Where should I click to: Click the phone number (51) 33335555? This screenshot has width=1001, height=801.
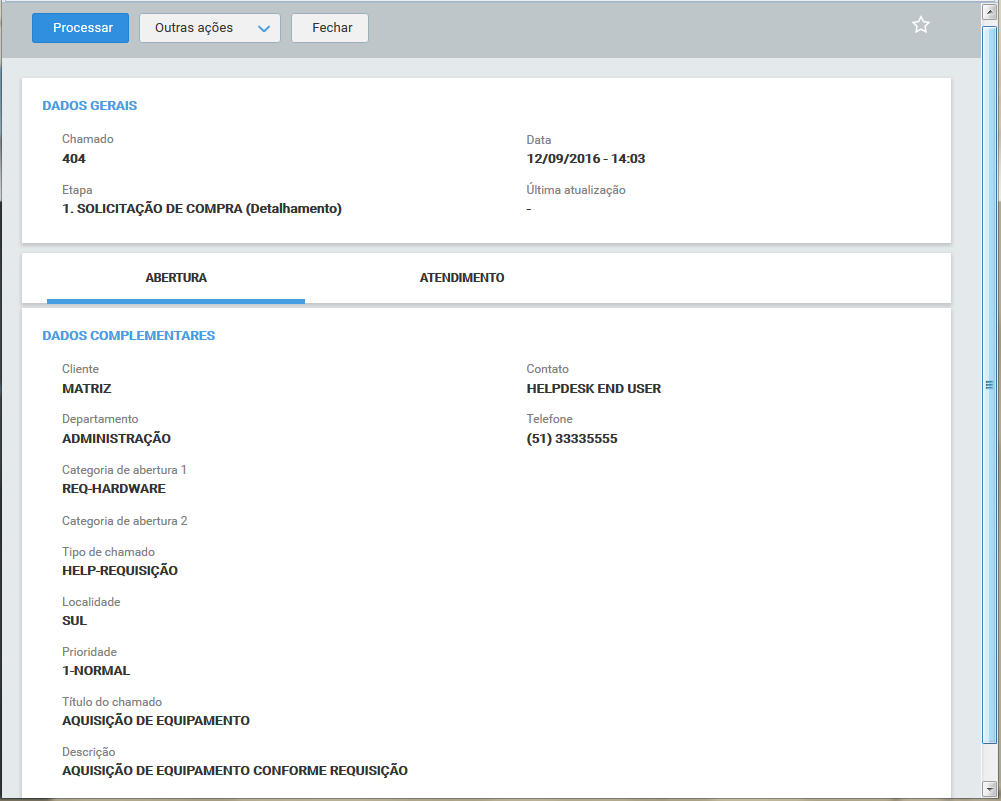[571, 438]
